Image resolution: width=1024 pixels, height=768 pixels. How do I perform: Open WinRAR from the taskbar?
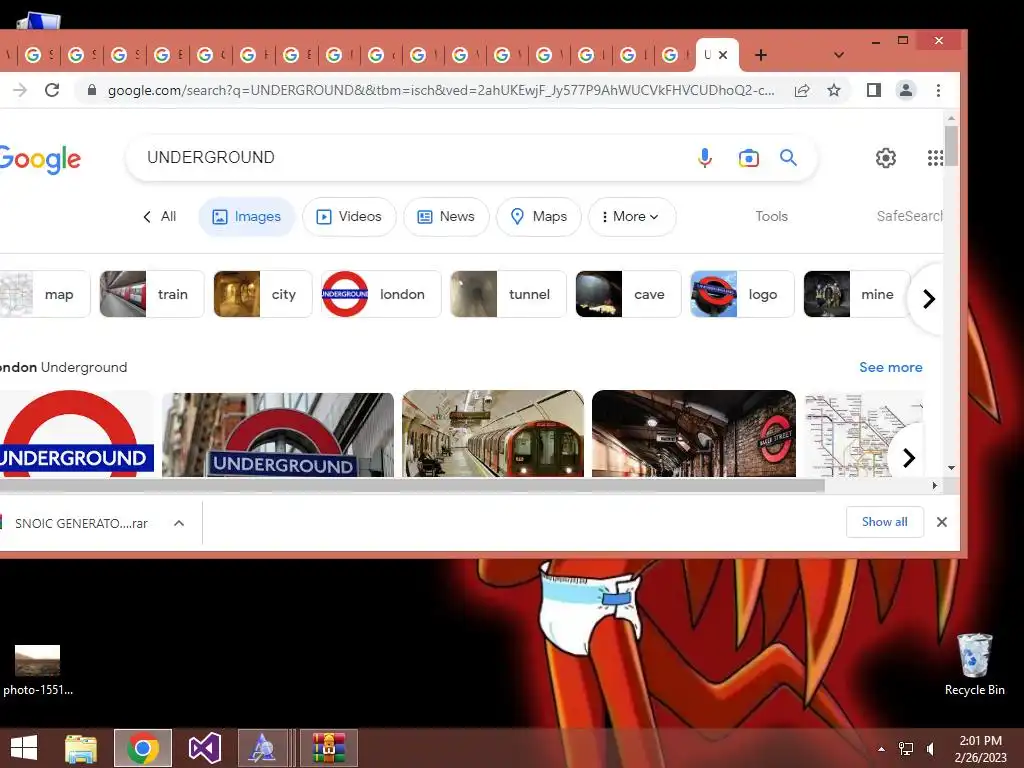point(328,748)
